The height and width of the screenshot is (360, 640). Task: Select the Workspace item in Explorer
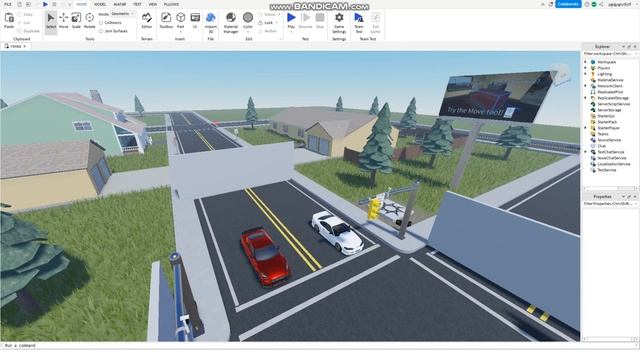tap(607, 62)
